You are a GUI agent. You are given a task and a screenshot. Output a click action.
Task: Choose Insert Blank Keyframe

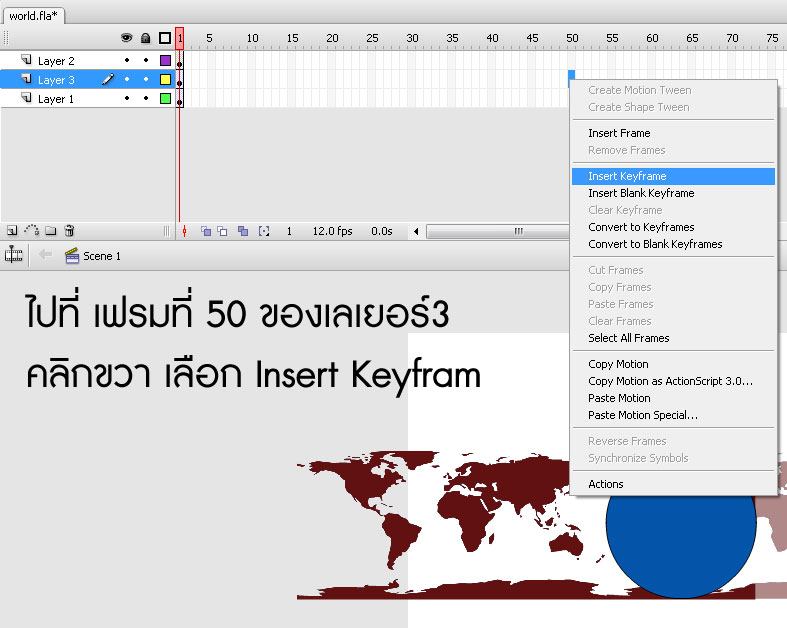(x=673, y=193)
